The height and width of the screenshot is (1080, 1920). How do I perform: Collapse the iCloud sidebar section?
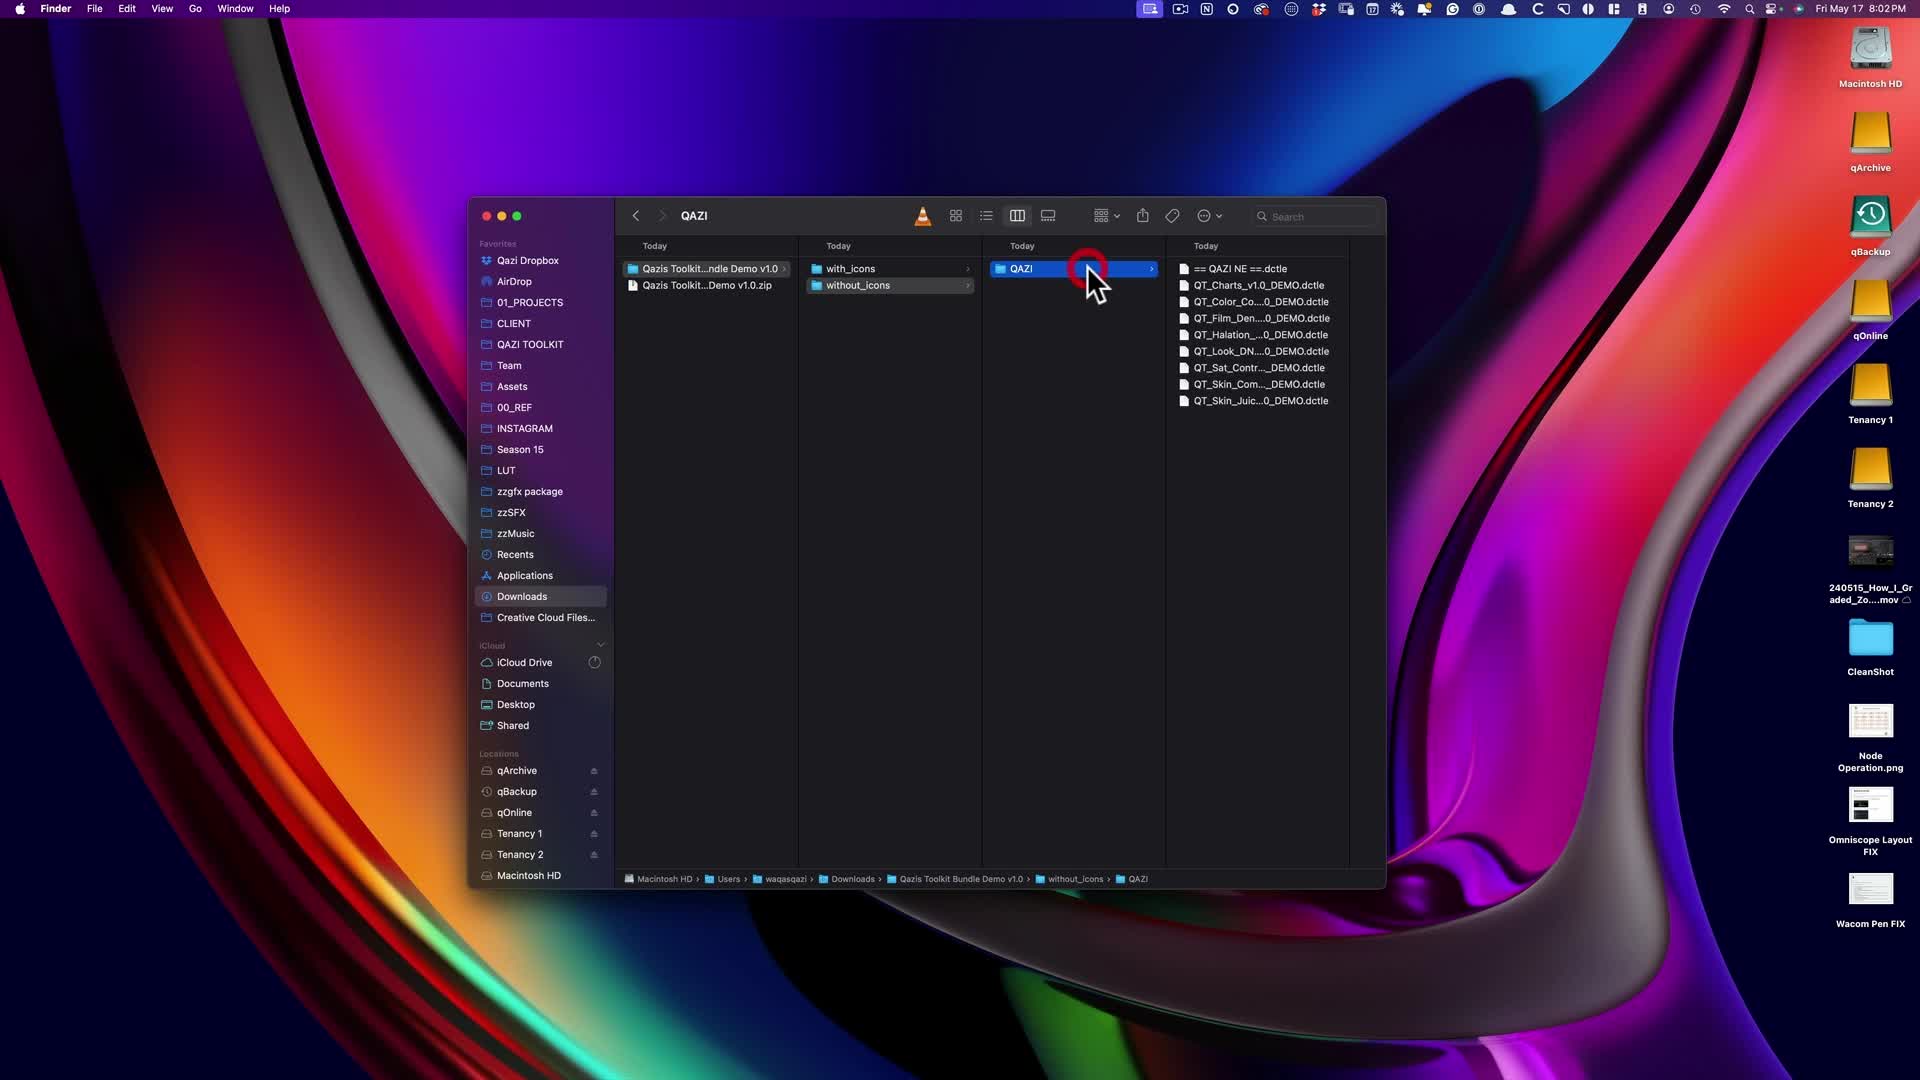(601, 645)
